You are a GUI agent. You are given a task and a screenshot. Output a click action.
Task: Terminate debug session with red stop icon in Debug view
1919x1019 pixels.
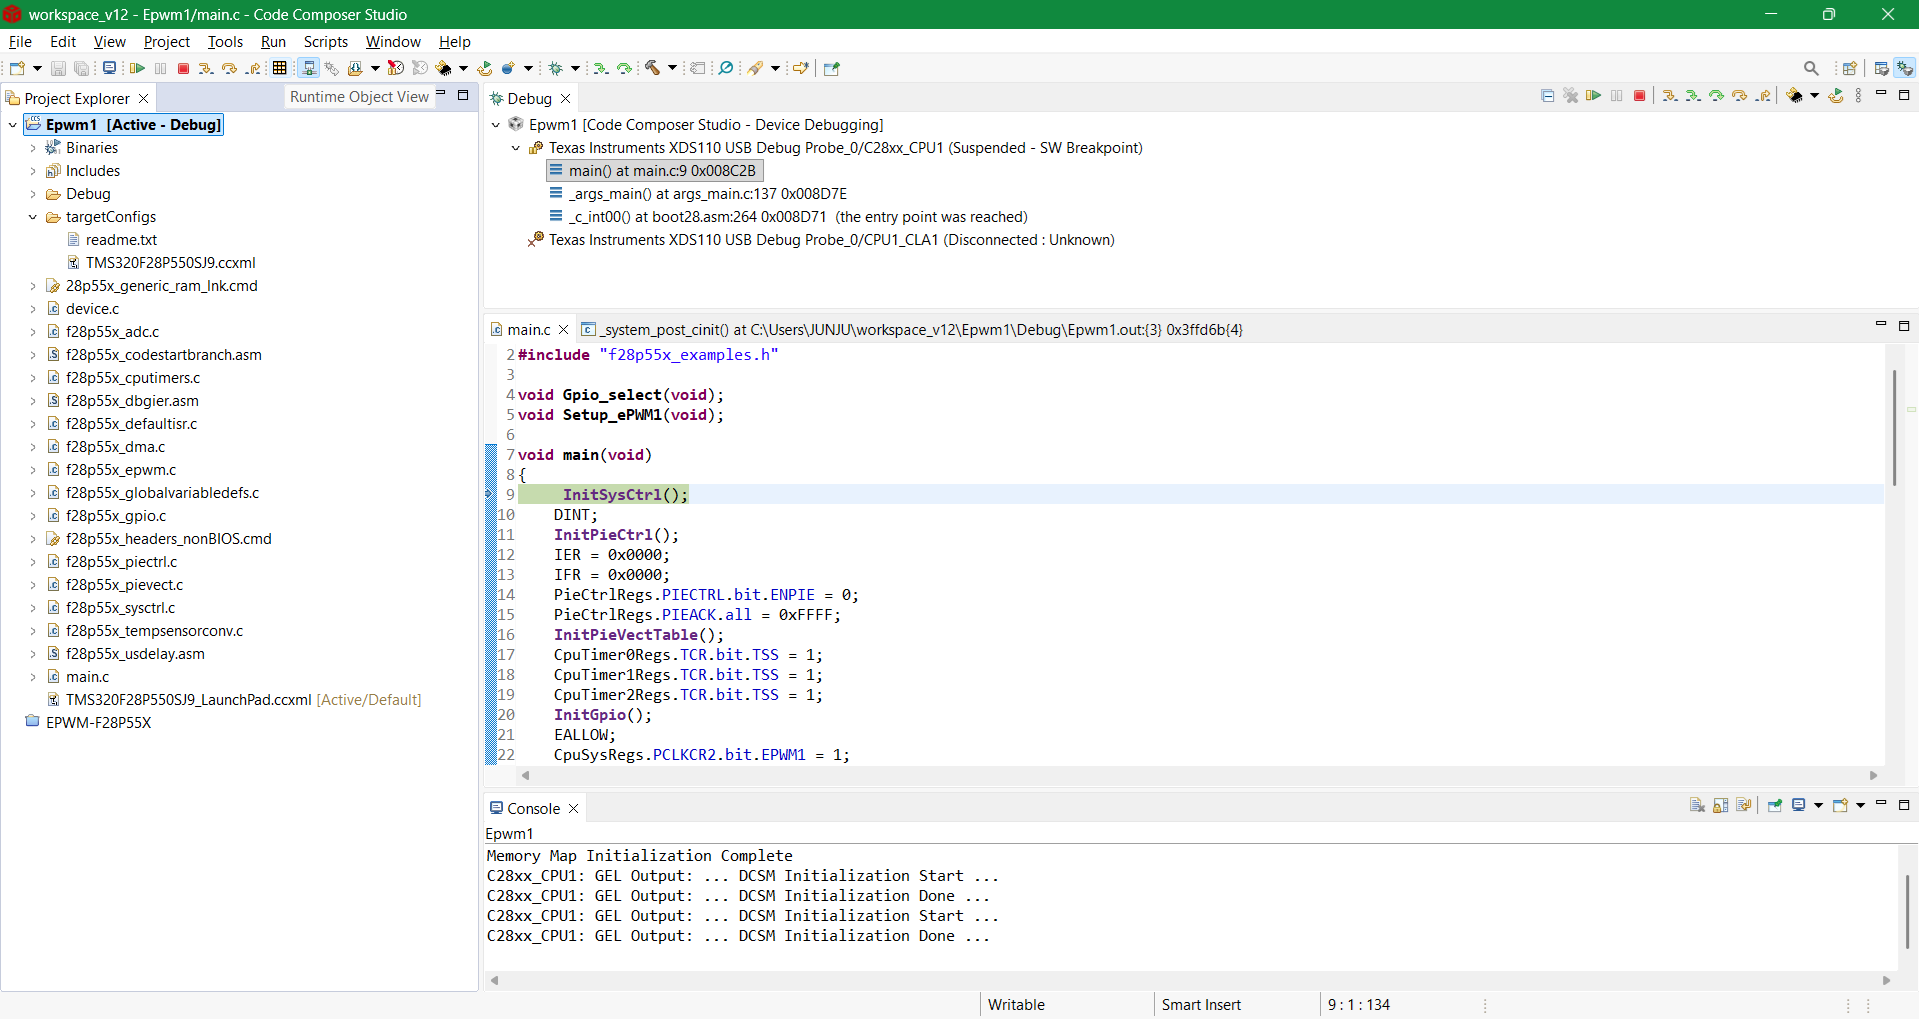tap(1640, 96)
